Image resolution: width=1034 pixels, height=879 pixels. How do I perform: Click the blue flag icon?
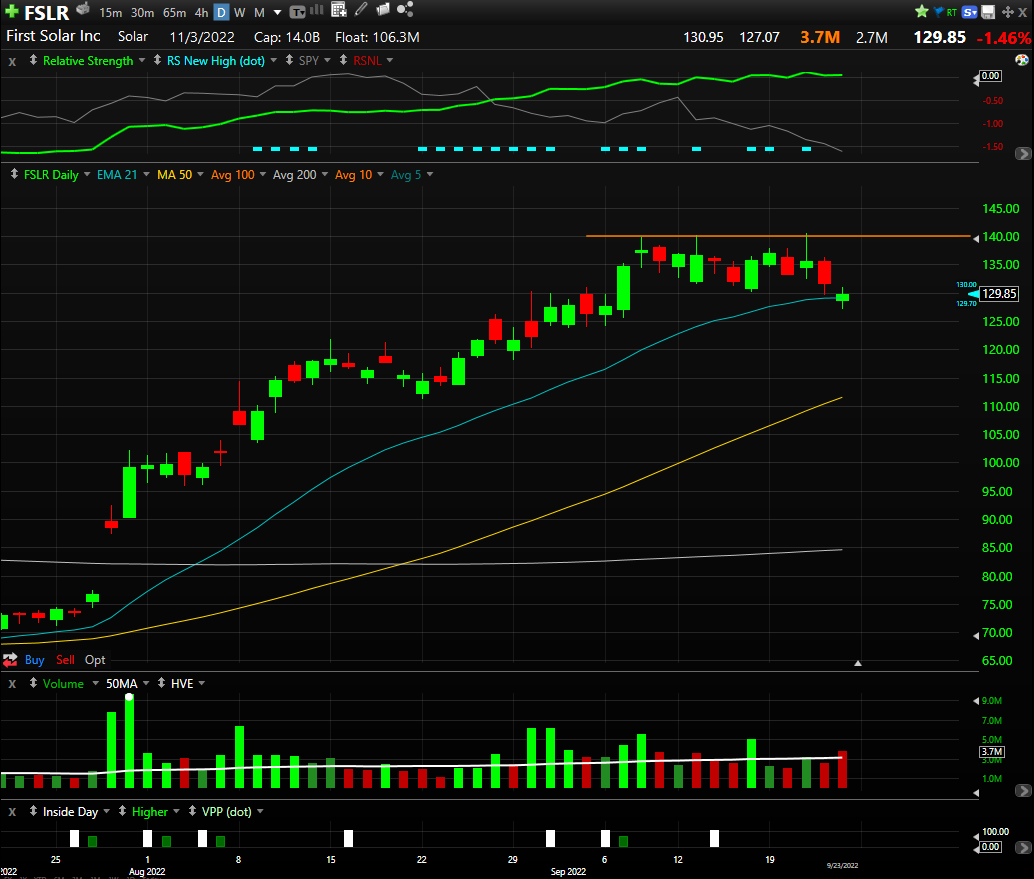pos(938,12)
